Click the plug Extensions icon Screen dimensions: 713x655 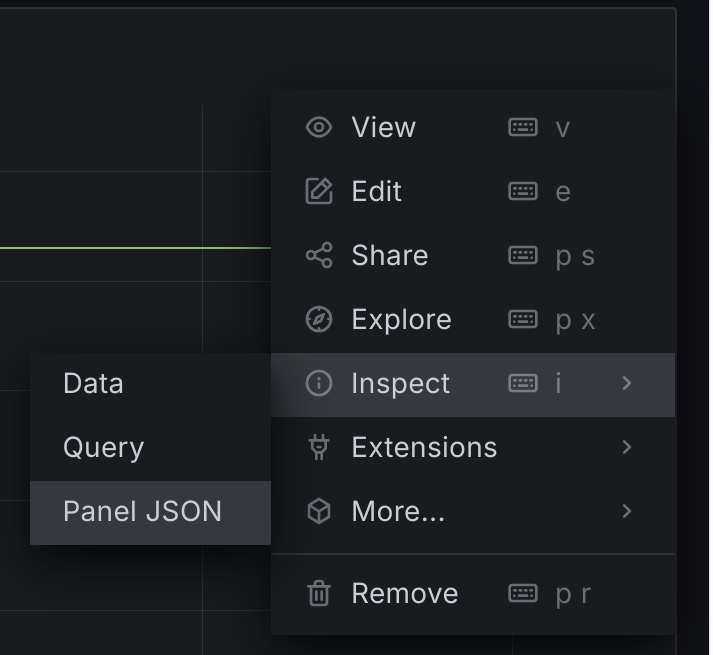pyautogui.click(x=319, y=447)
